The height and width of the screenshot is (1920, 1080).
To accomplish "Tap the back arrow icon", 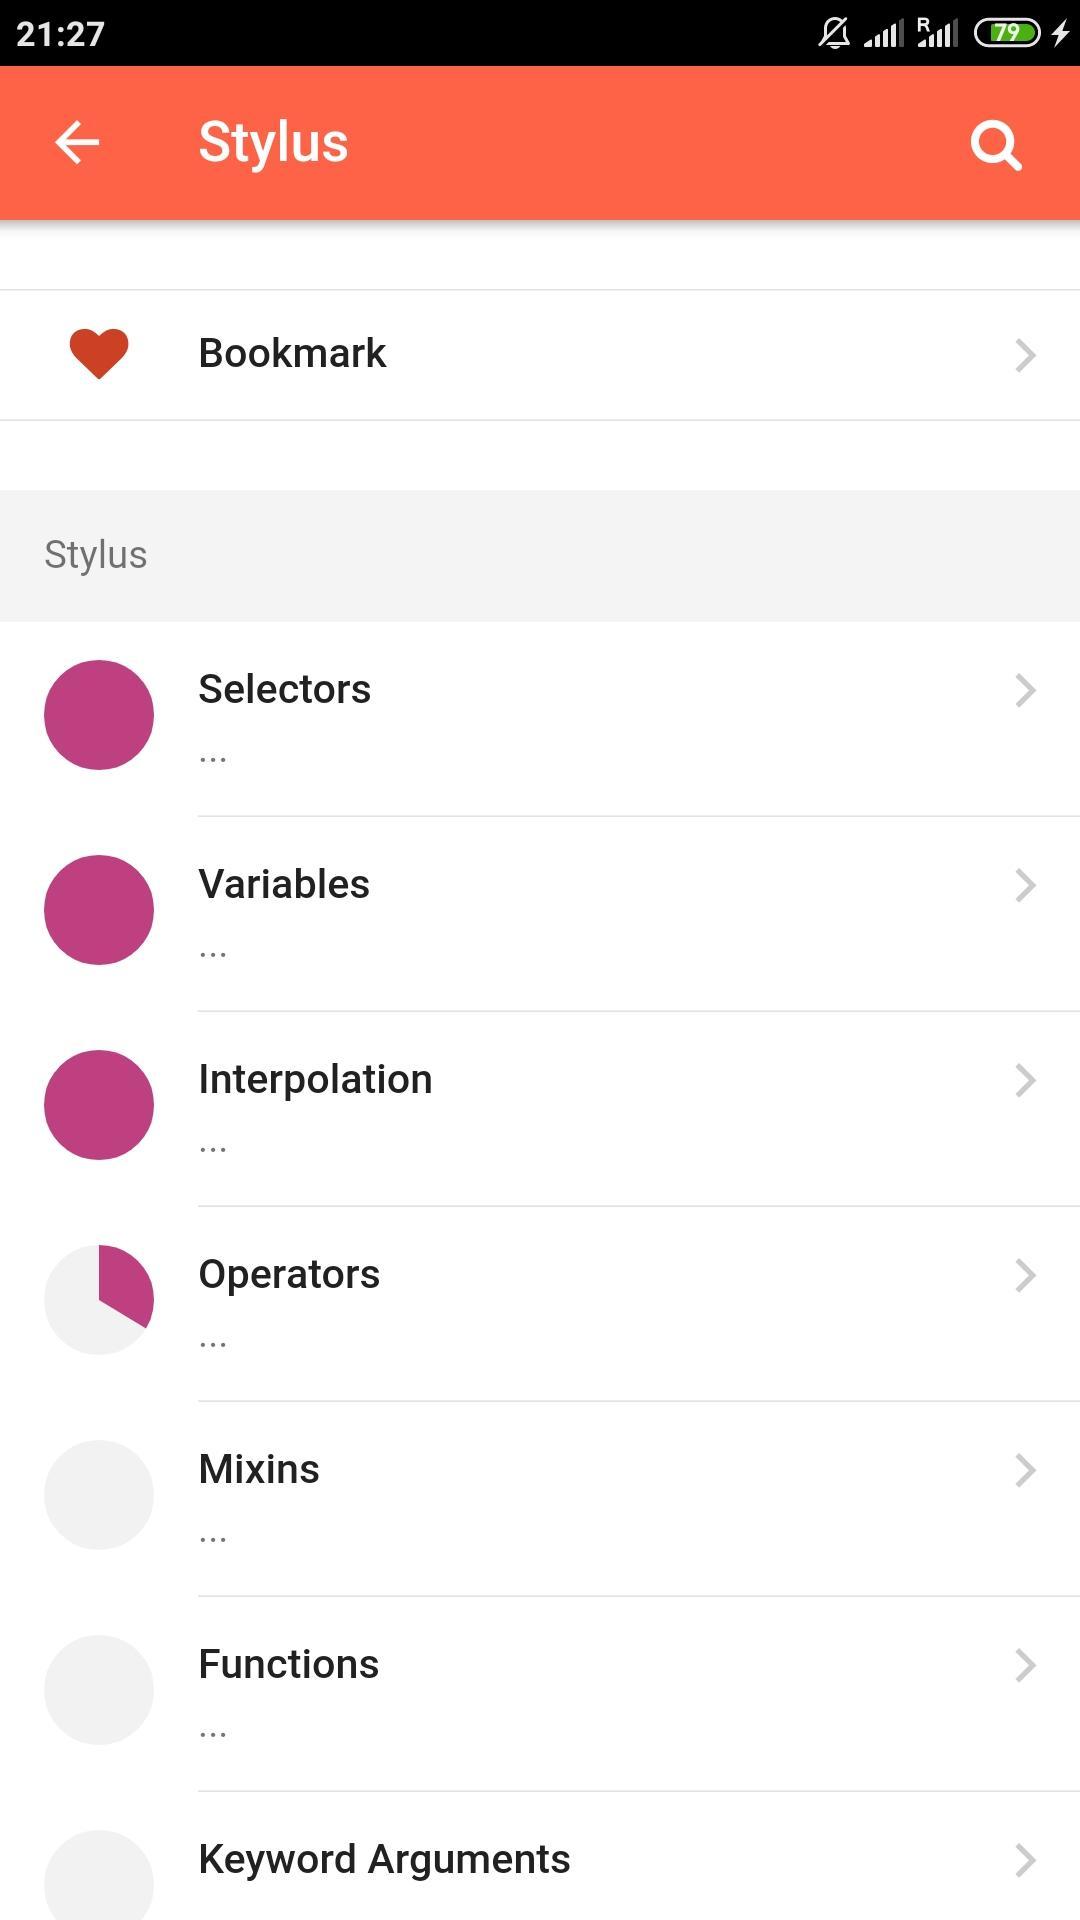I will tap(77, 142).
